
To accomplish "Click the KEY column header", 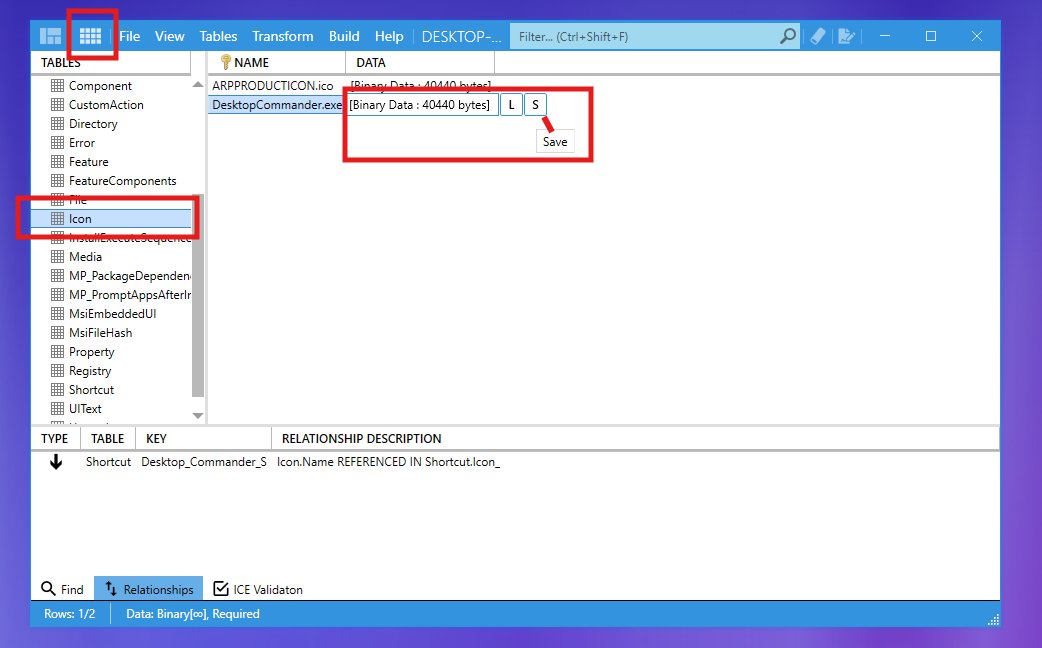I will click(203, 439).
